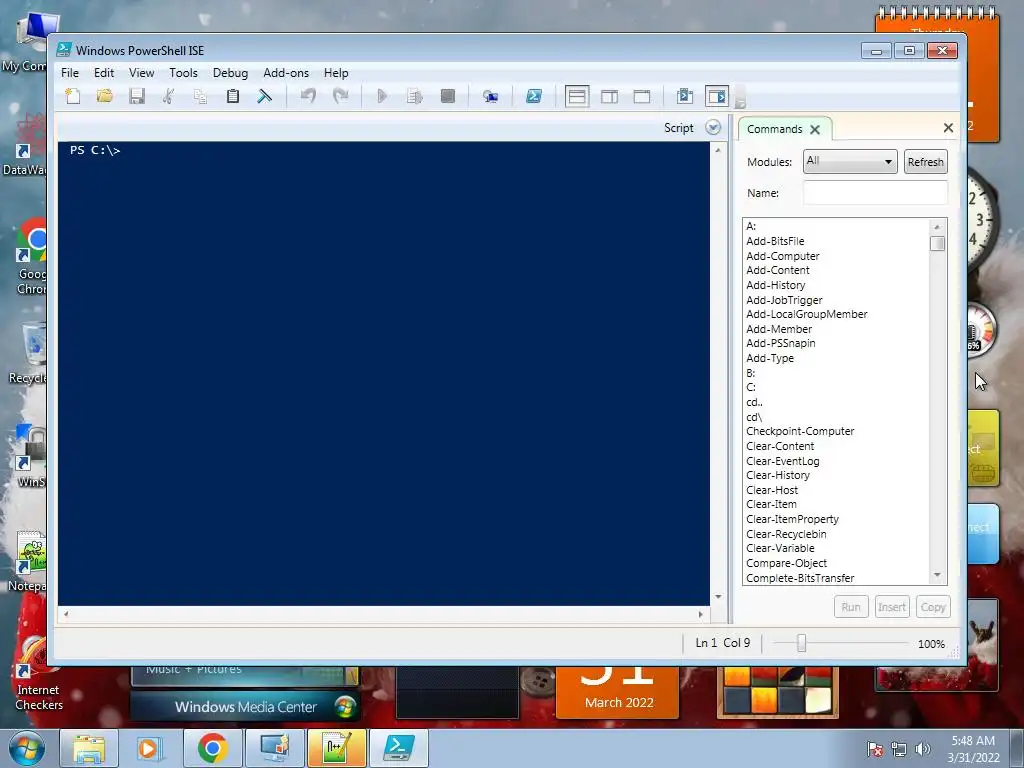Adjust the zoom slider in status bar
1024x768 pixels.
pyautogui.click(x=801, y=643)
